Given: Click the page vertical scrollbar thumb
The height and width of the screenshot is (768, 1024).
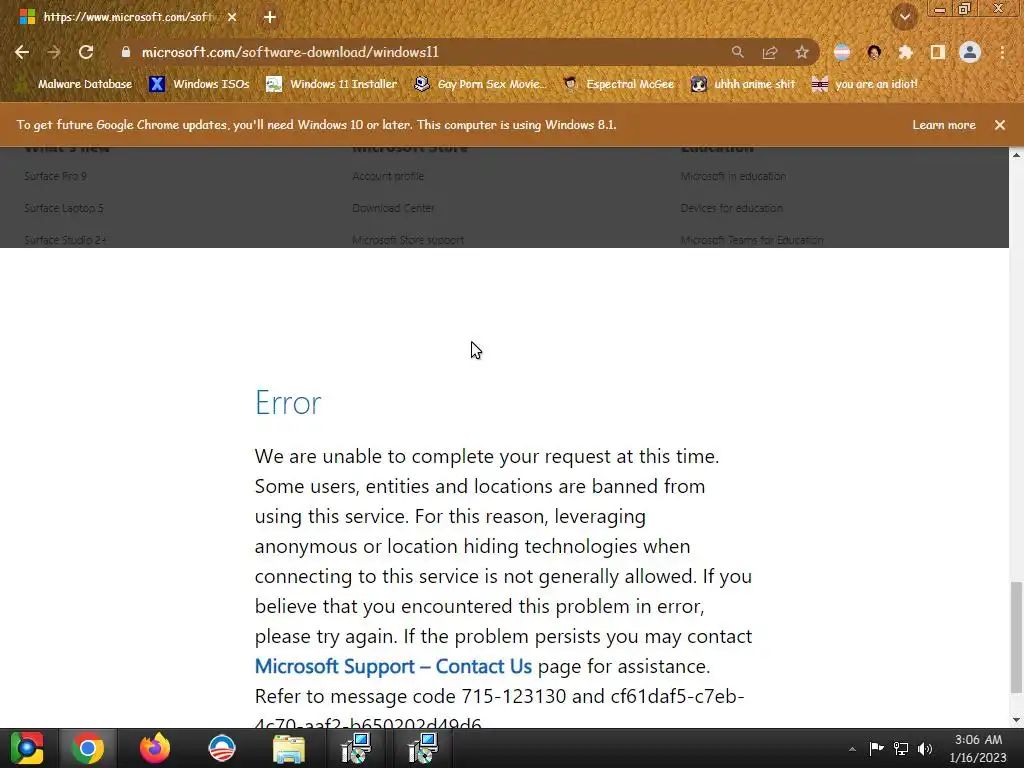Looking at the screenshot, I should click(1016, 637).
